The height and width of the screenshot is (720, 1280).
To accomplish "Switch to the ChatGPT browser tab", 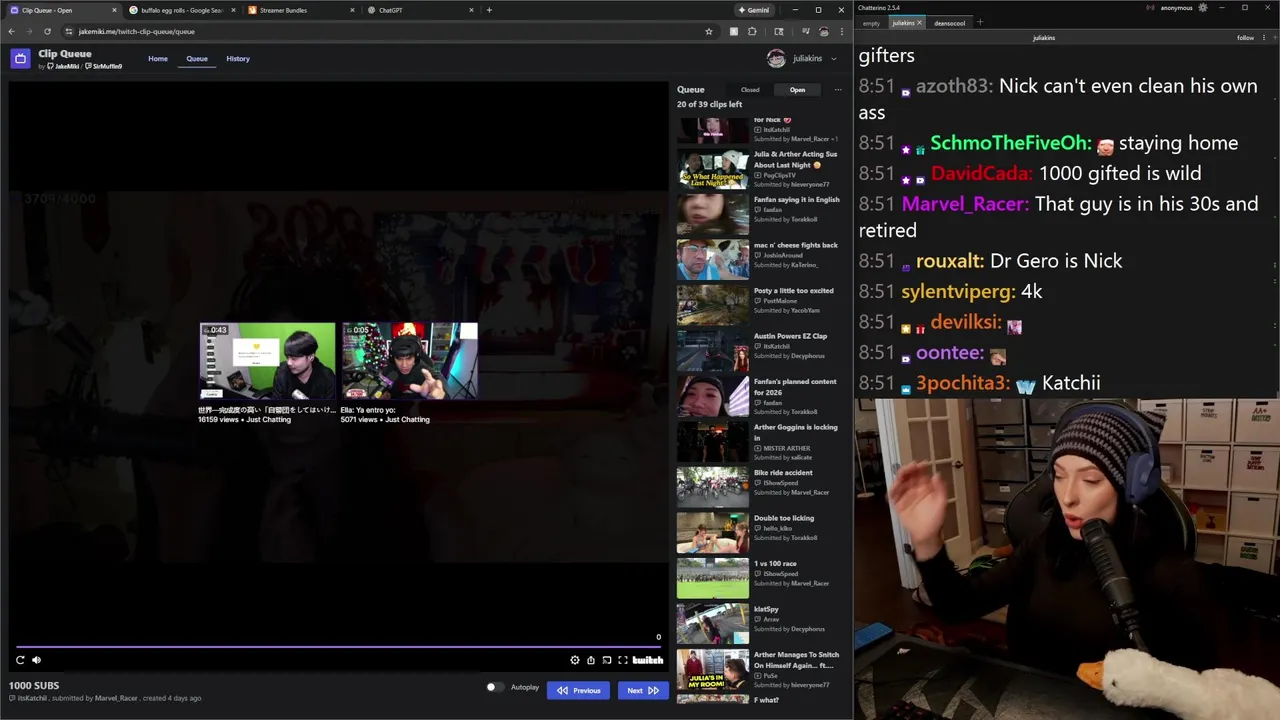I will (x=420, y=10).
